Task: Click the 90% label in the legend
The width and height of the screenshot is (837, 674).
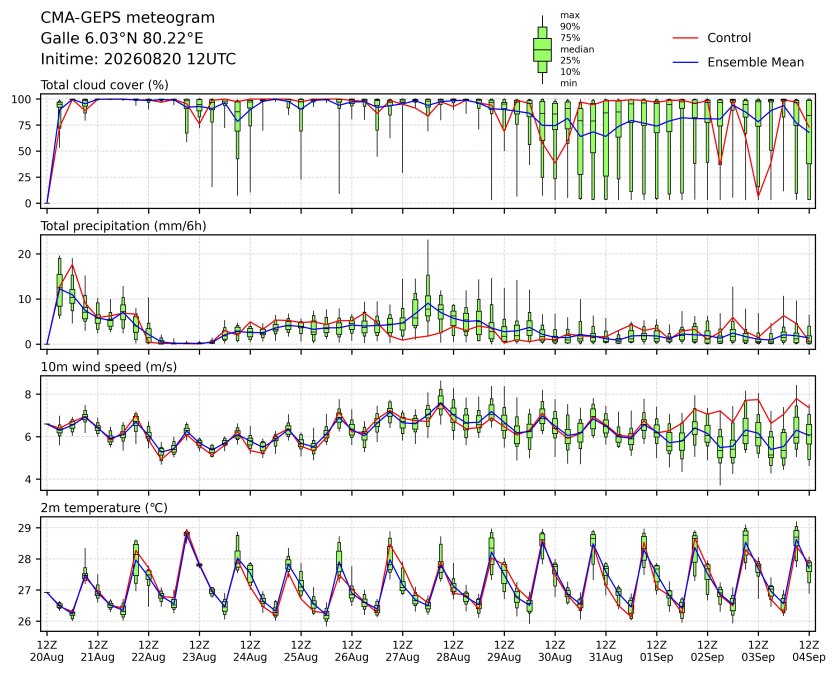Action: click(x=570, y=27)
